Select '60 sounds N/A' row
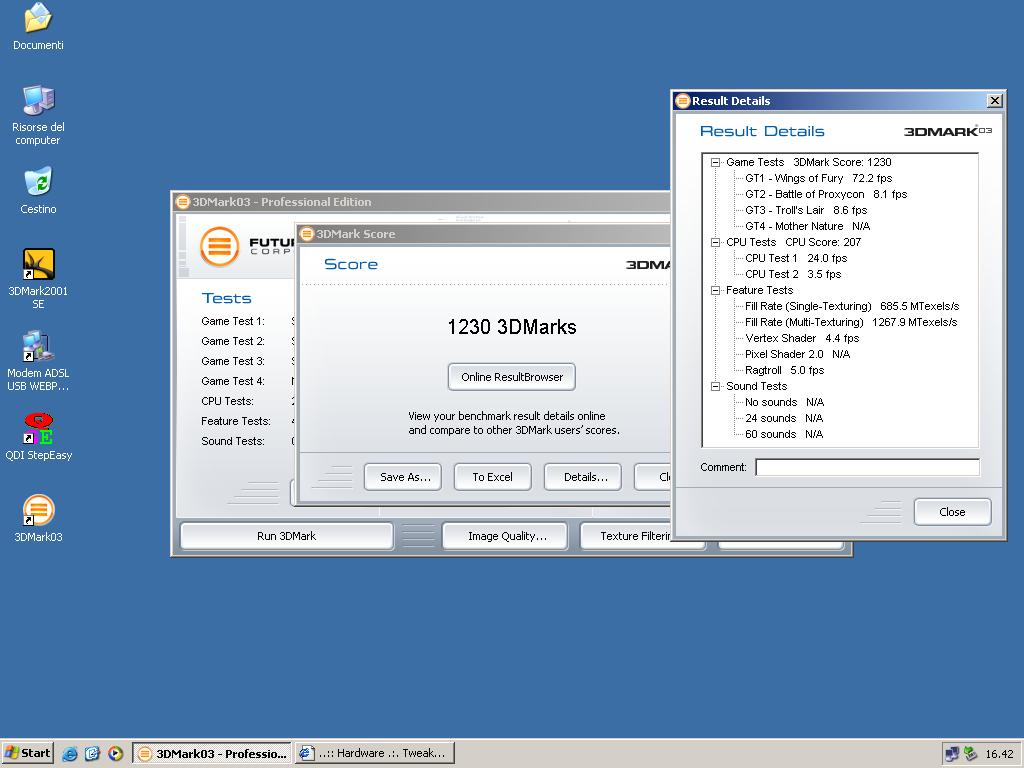This screenshot has width=1024, height=768. (x=784, y=434)
